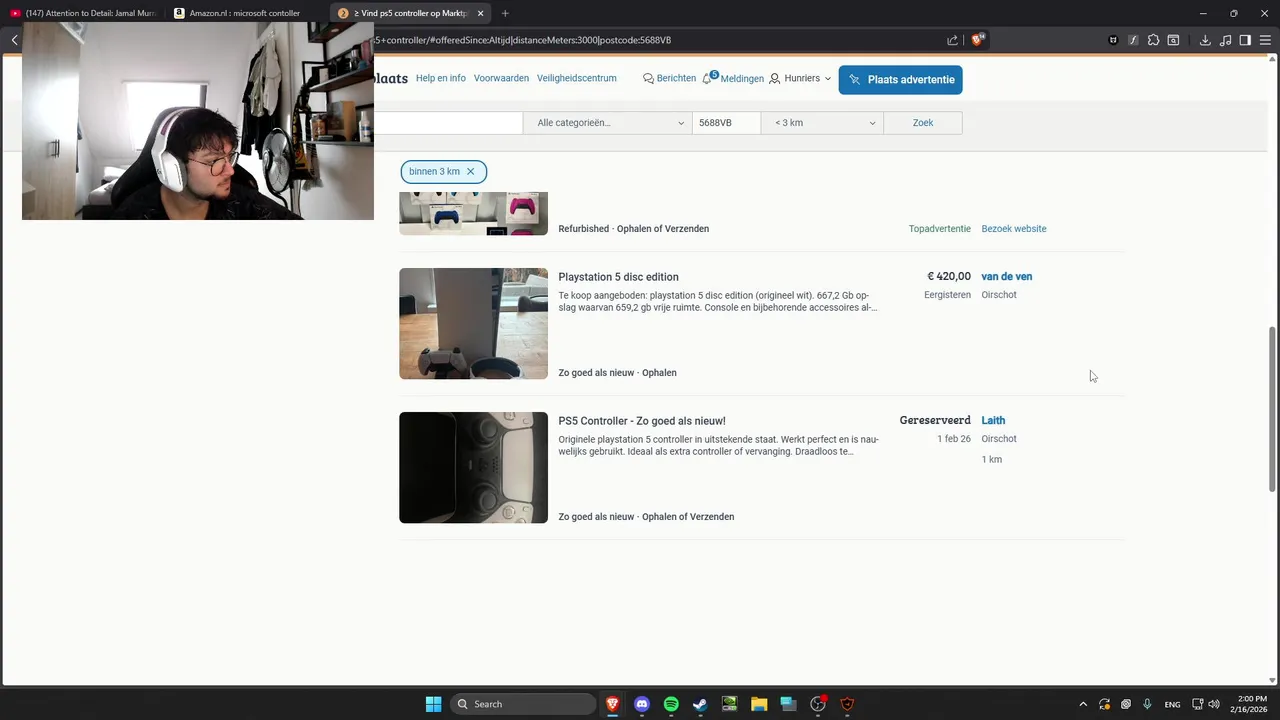Open Meldingen notifications bell
The height and width of the screenshot is (720, 1280).
[x=733, y=78]
